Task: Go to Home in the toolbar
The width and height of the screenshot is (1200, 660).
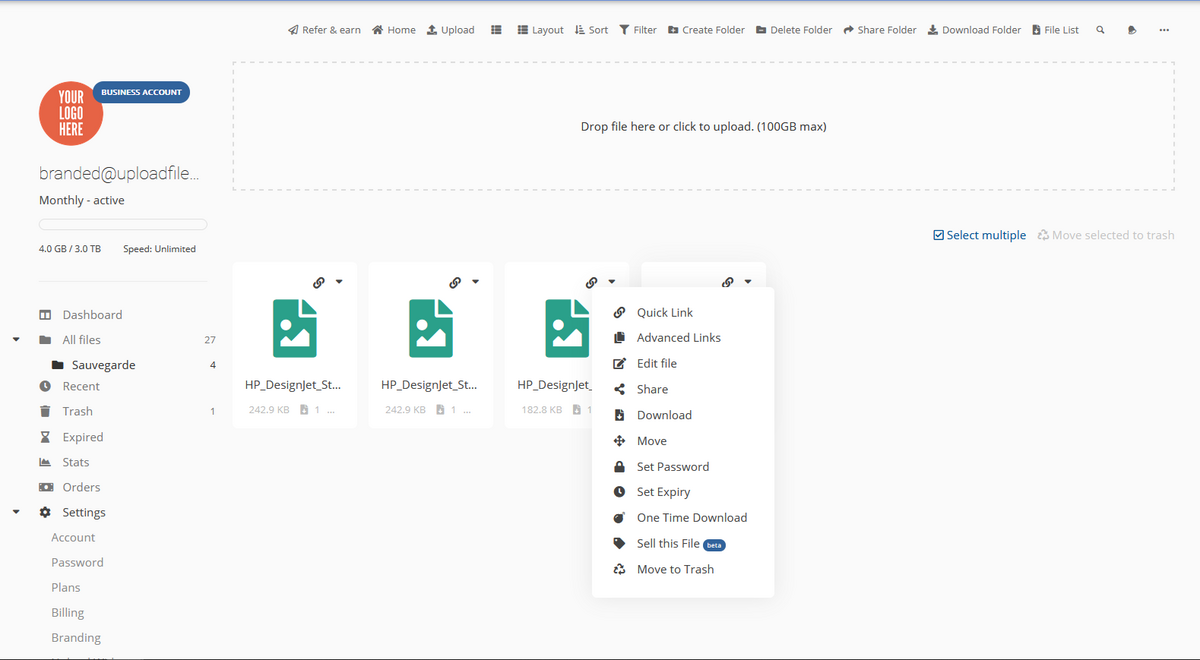Action: coord(394,30)
